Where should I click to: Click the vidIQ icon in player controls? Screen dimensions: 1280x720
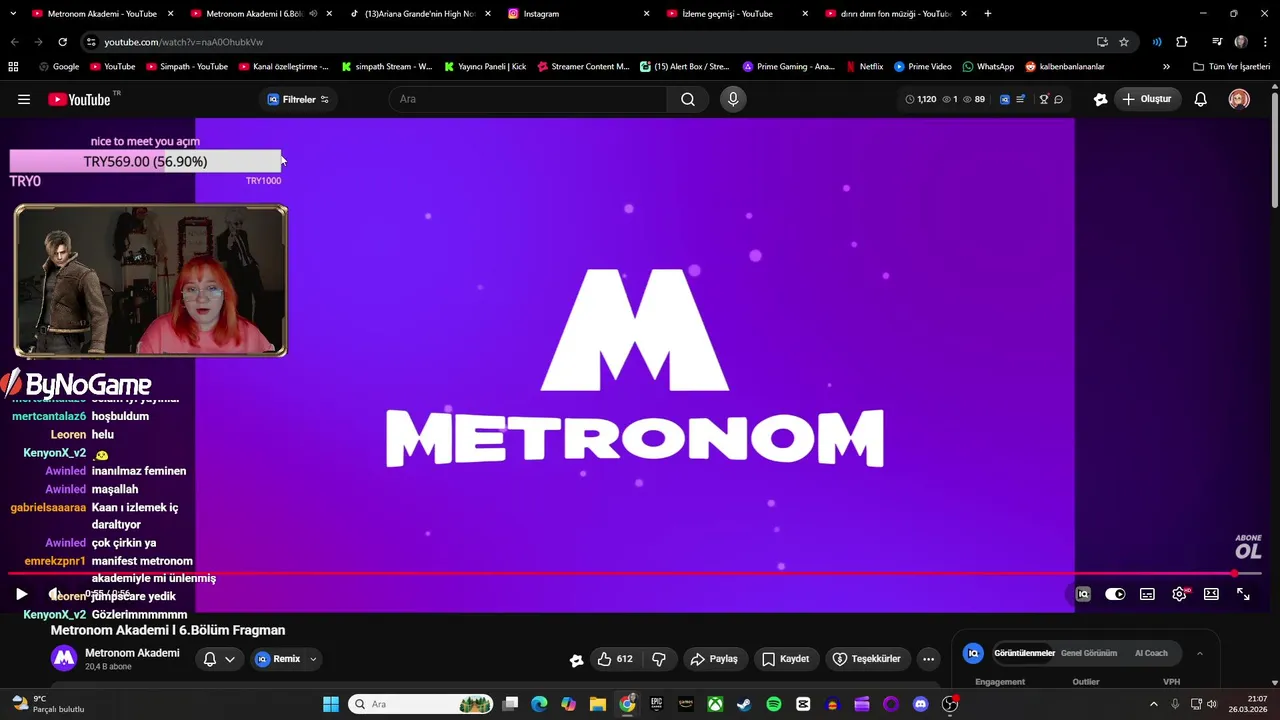1083,594
